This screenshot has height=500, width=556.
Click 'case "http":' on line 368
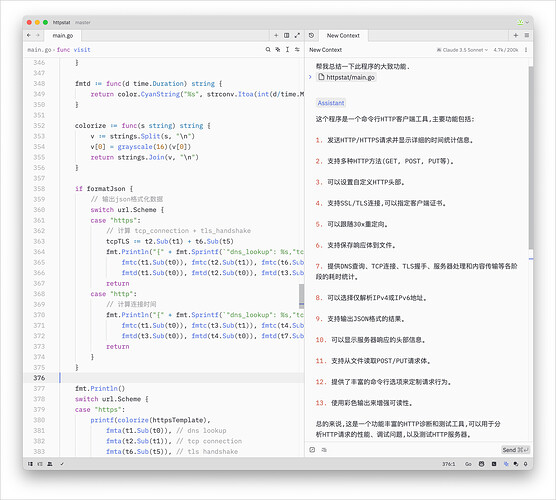113,294
